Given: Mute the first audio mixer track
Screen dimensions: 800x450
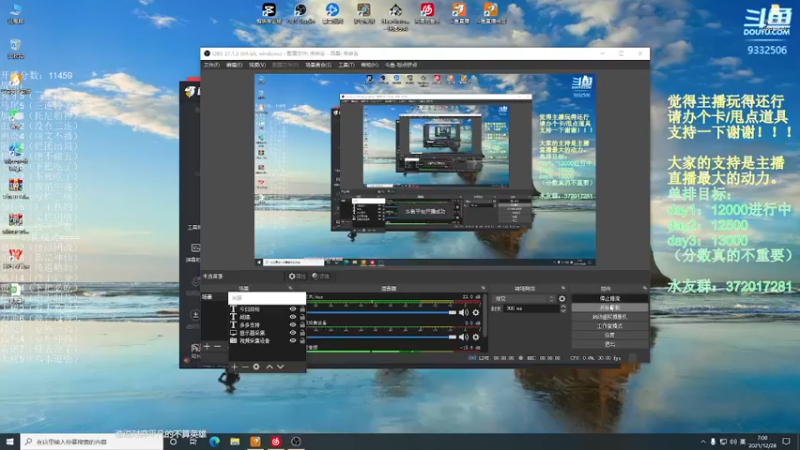Looking at the screenshot, I should pyautogui.click(x=463, y=312).
